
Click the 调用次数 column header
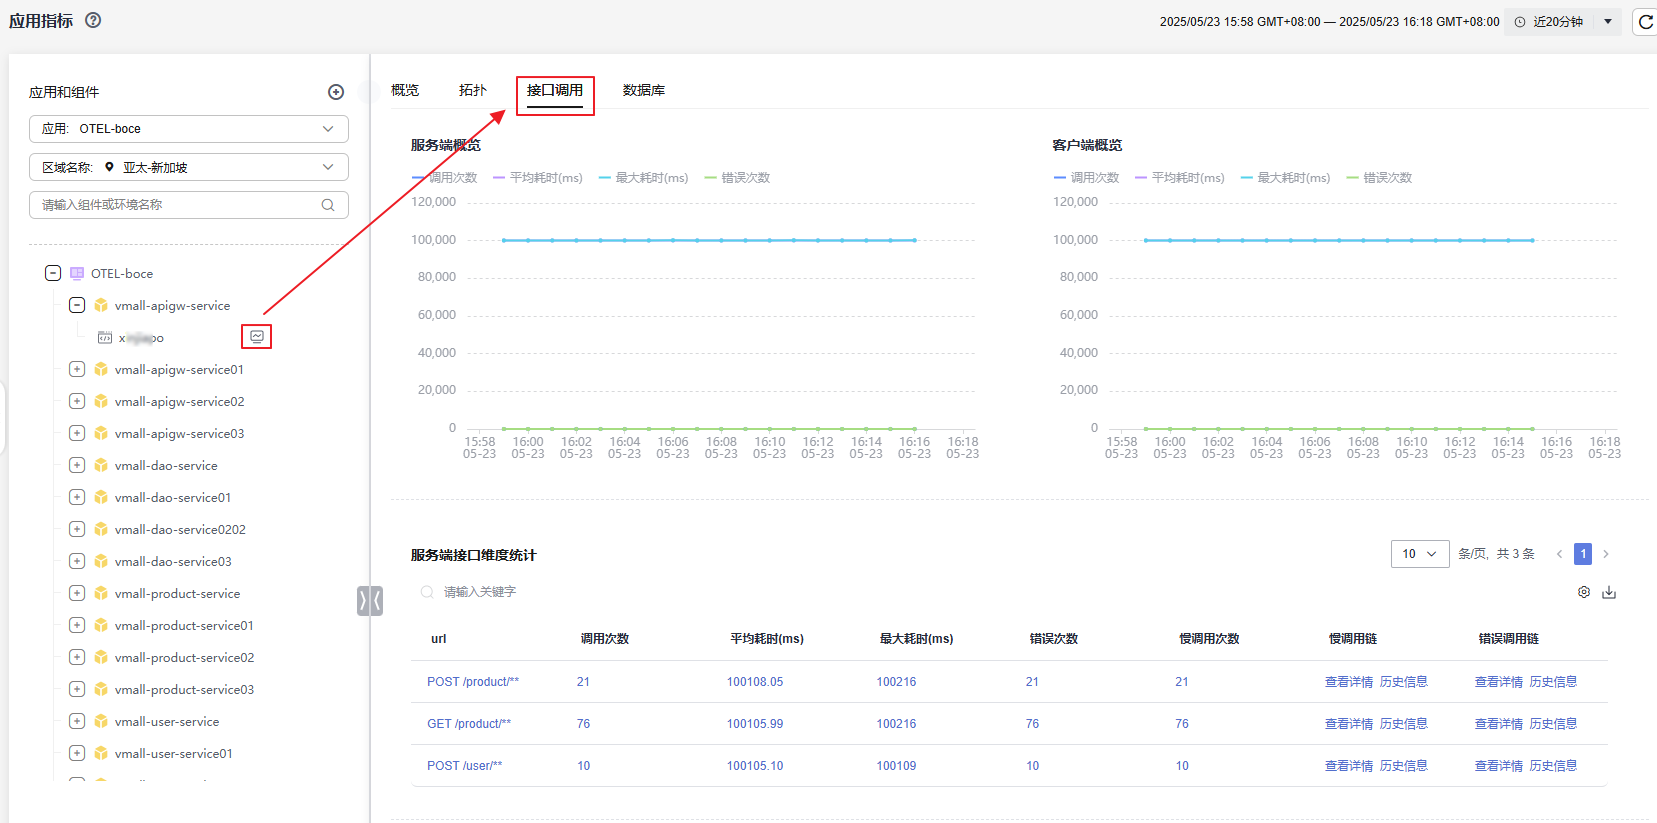click(605, 639)
